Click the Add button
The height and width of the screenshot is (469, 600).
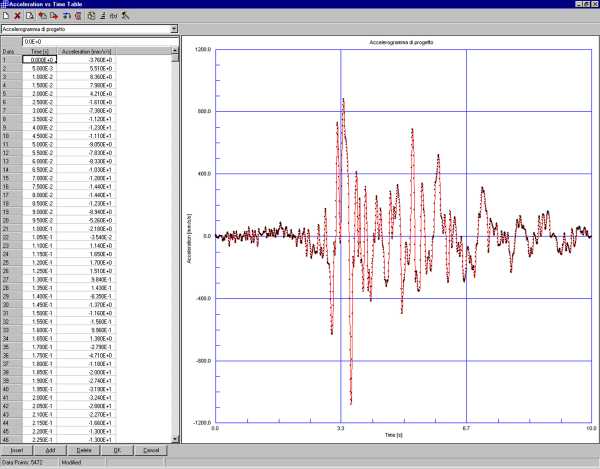(50, 451)
